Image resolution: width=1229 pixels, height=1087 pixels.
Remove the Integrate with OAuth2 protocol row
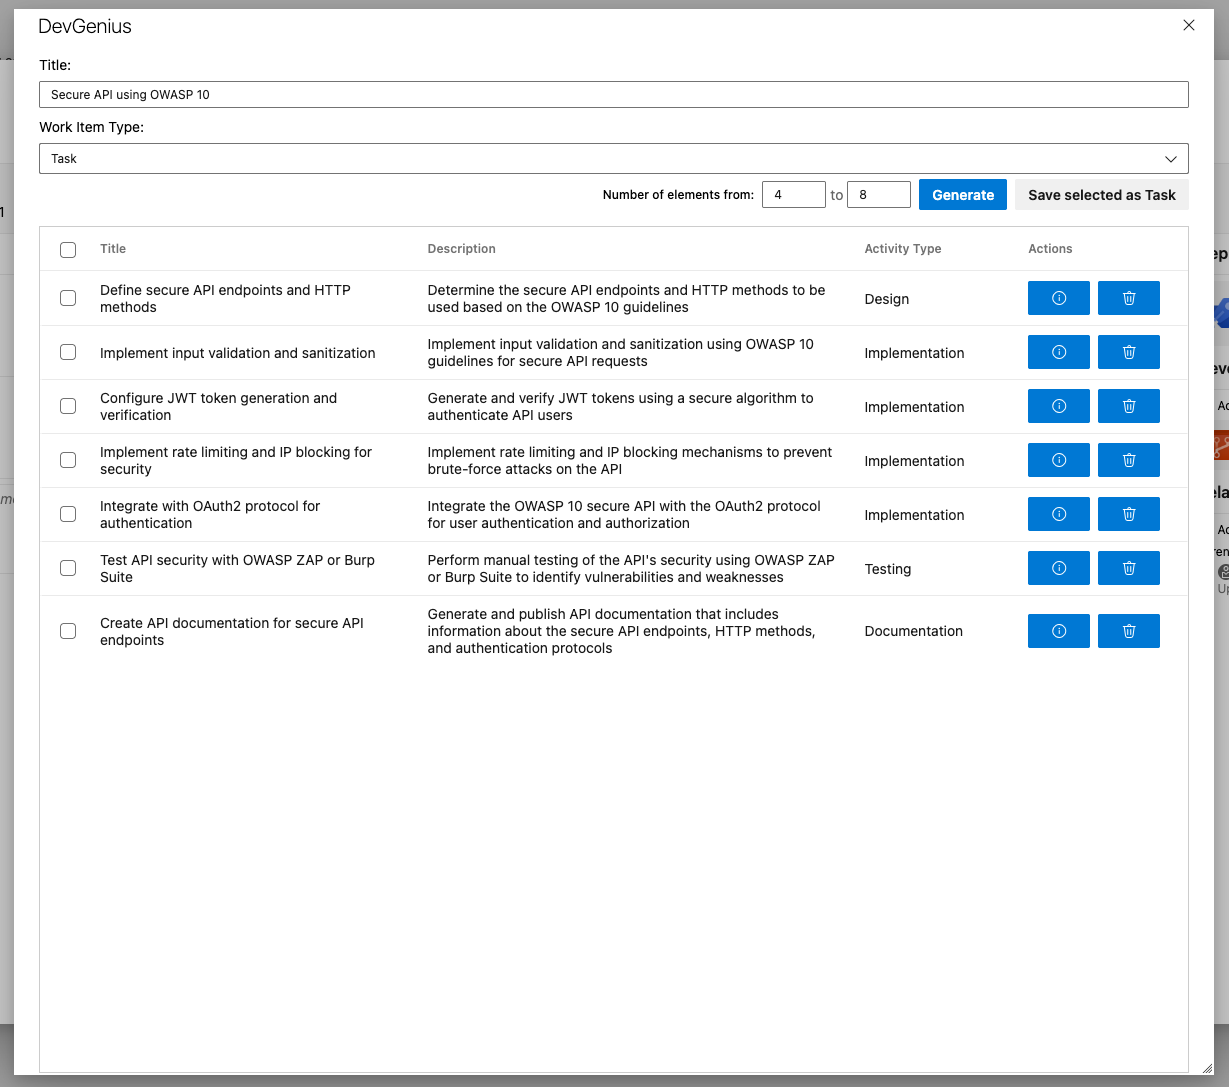click(1128, 514)
